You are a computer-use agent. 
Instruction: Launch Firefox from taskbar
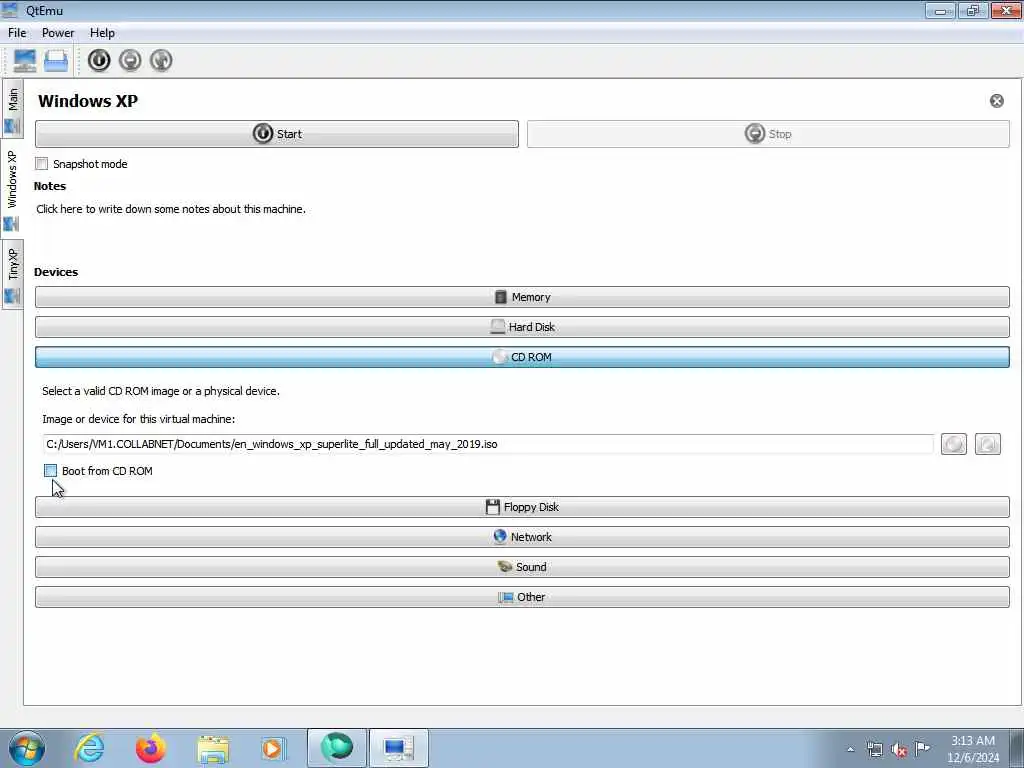coord(151,748)
